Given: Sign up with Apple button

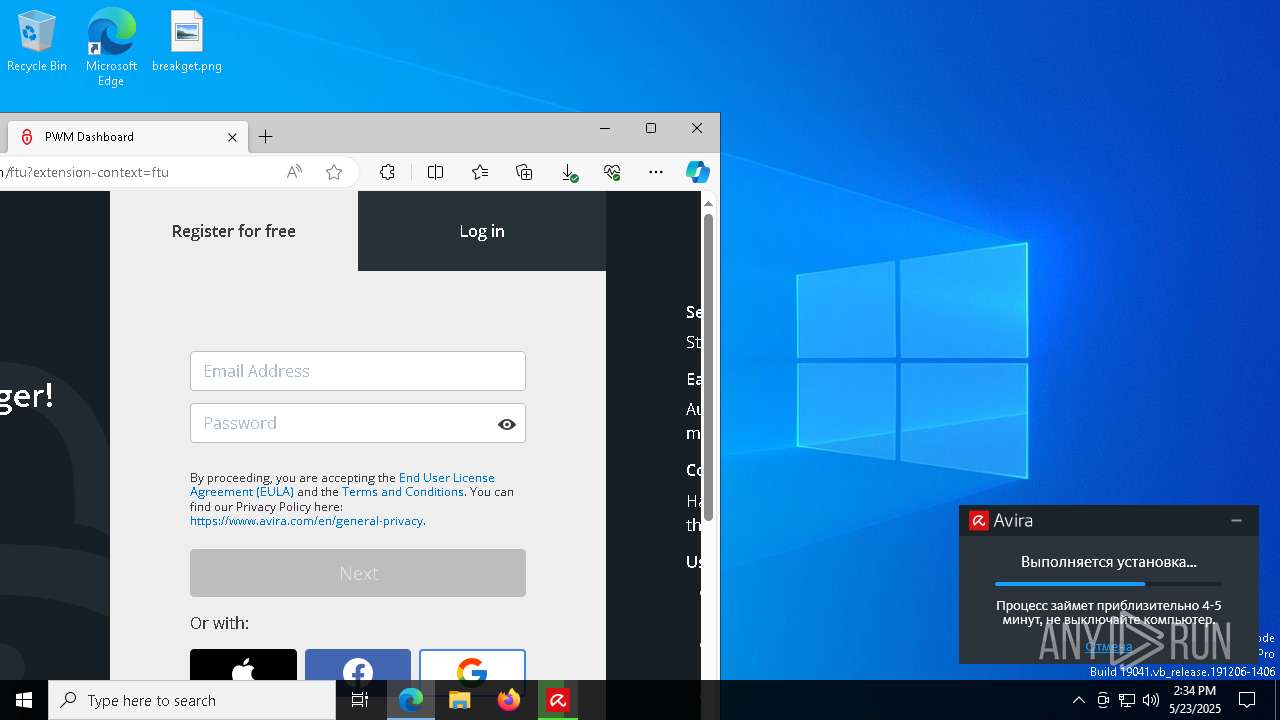Looking at the screenshot, I should 244,665.
